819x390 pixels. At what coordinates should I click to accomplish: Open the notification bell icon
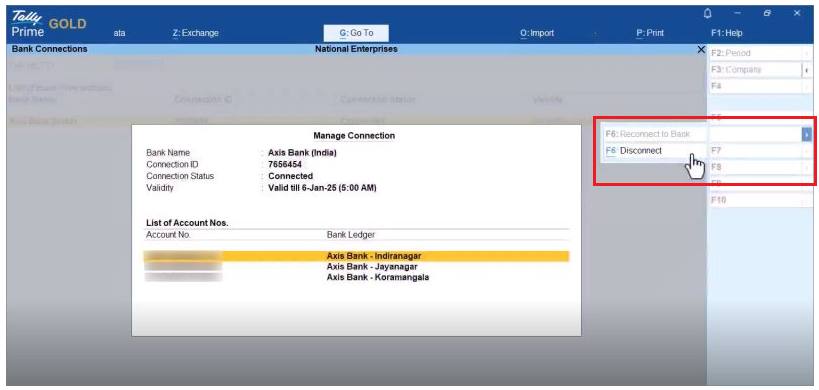708,14
